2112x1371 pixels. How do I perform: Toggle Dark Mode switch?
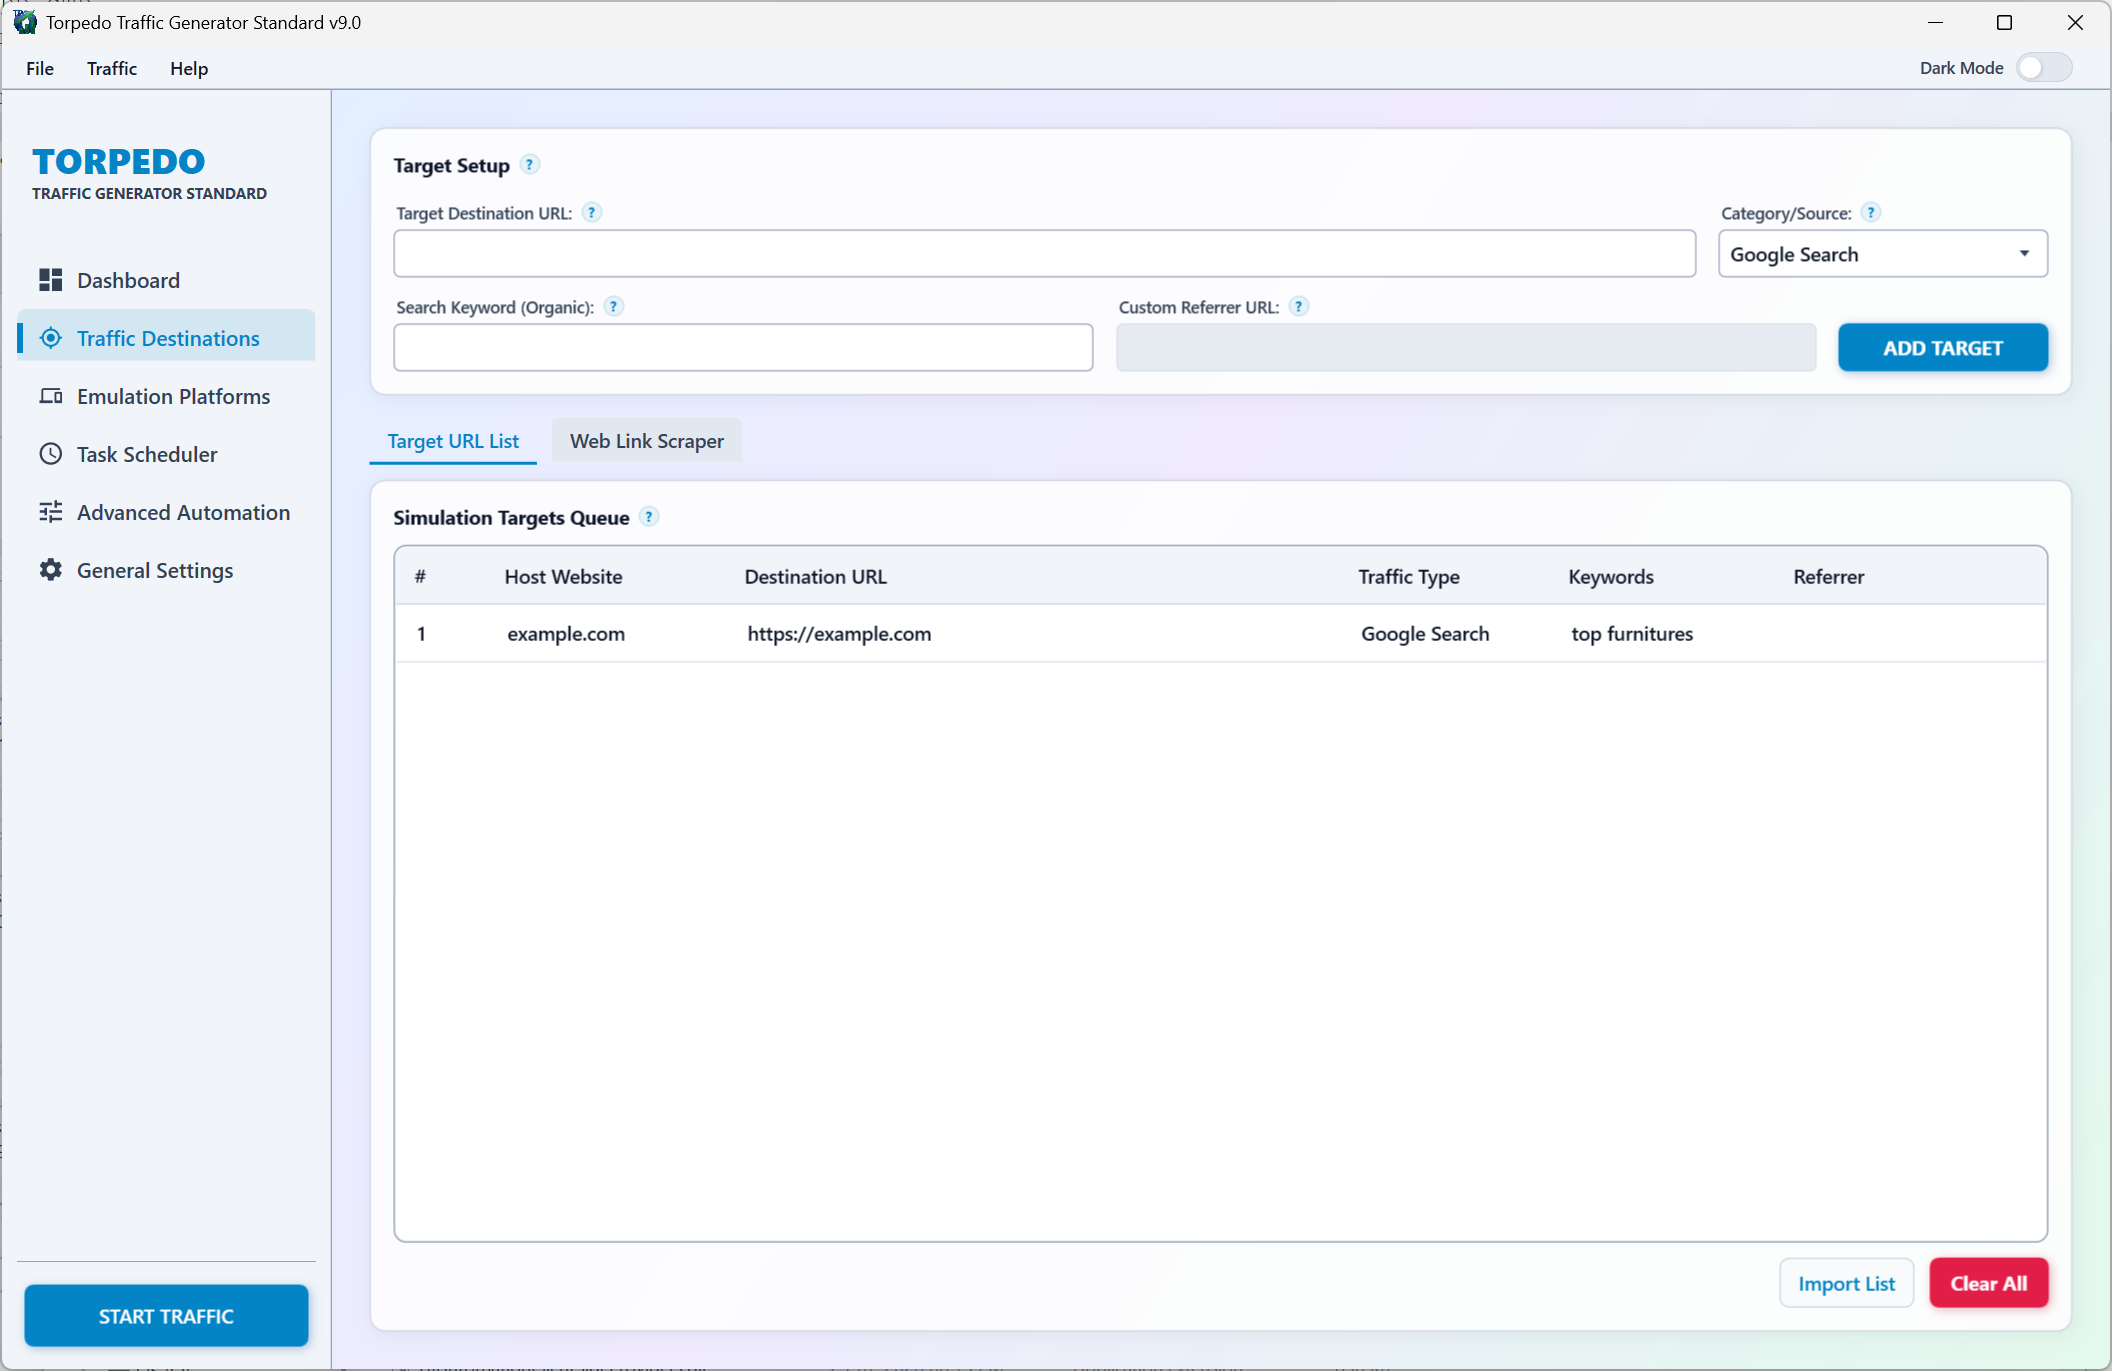point(2043,68)
